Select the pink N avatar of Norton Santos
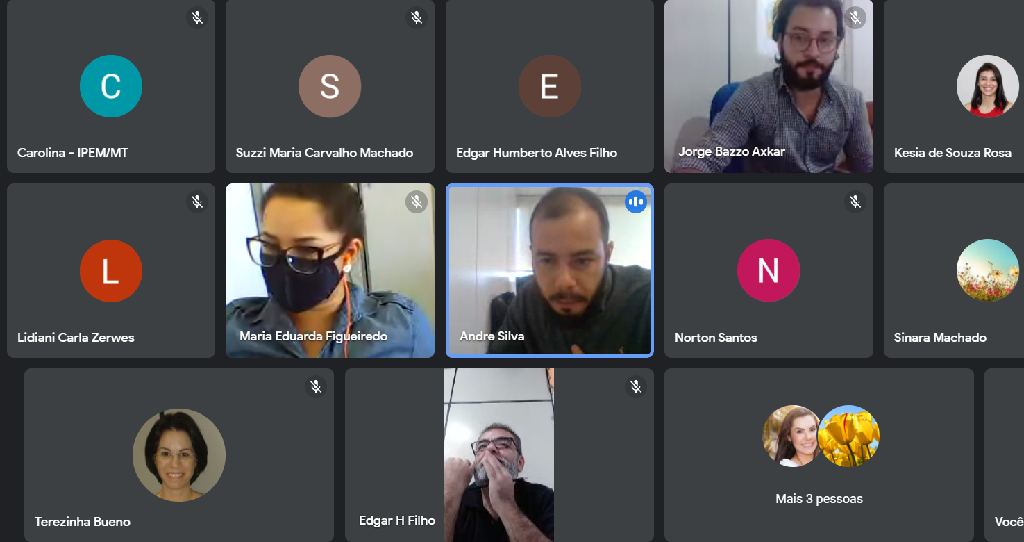 [x=768, y=271]
